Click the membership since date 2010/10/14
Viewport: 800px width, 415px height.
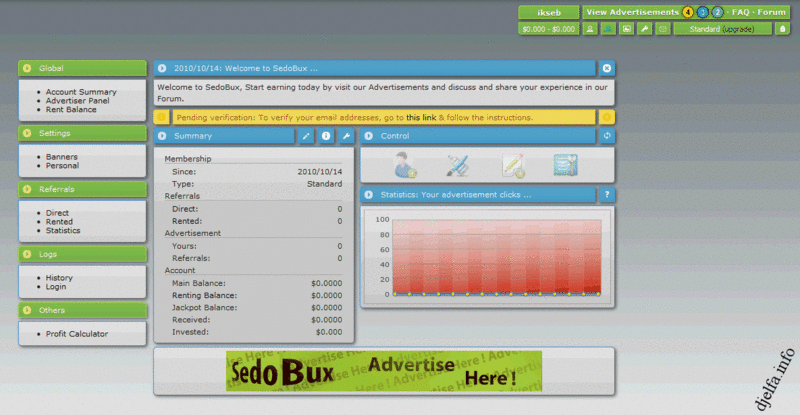tap(320, 172)
